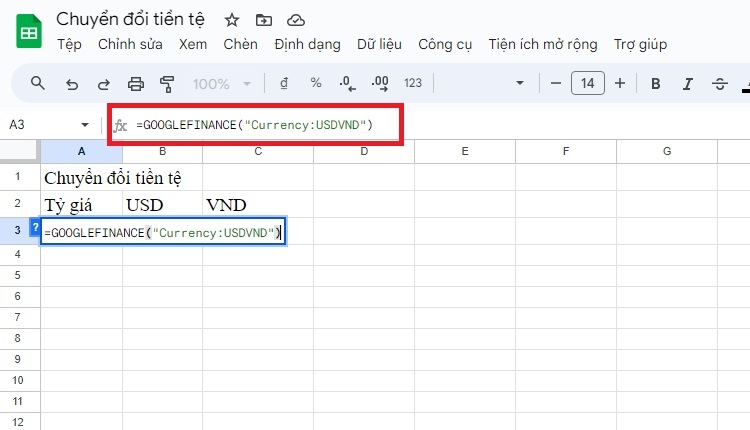Screen dimensions: 750x430
Task: Star the Chuyển đổi tiền tệ document
Action: [x=232, y=20]
